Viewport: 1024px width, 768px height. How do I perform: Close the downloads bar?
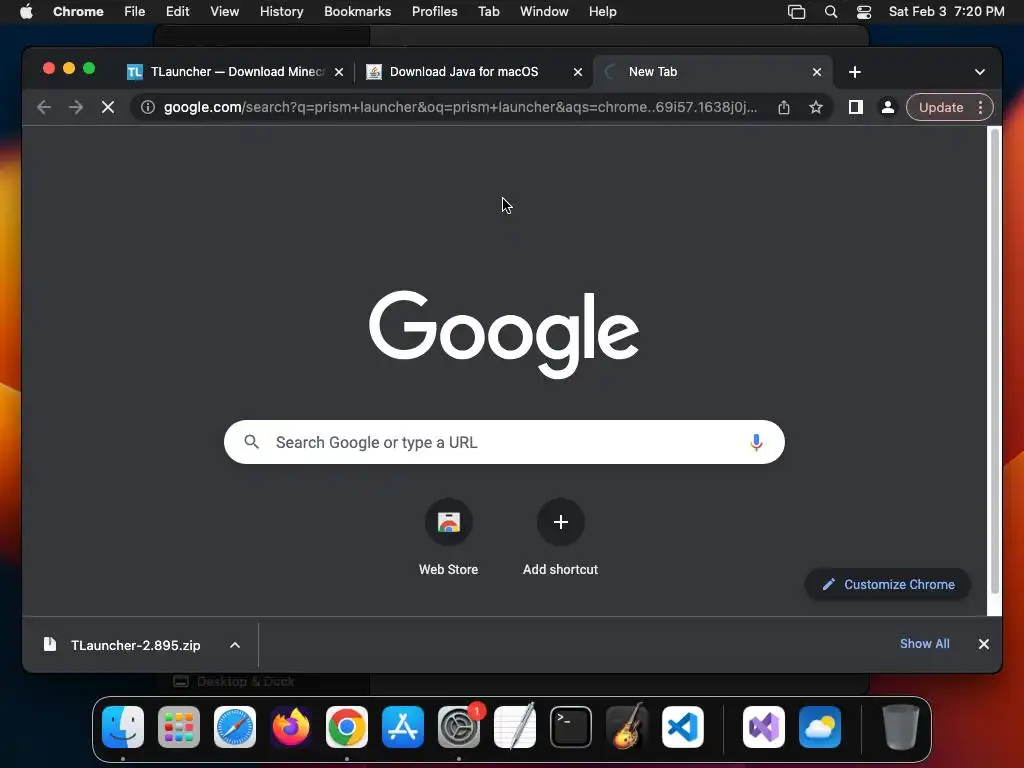click(x=984, y=644)
